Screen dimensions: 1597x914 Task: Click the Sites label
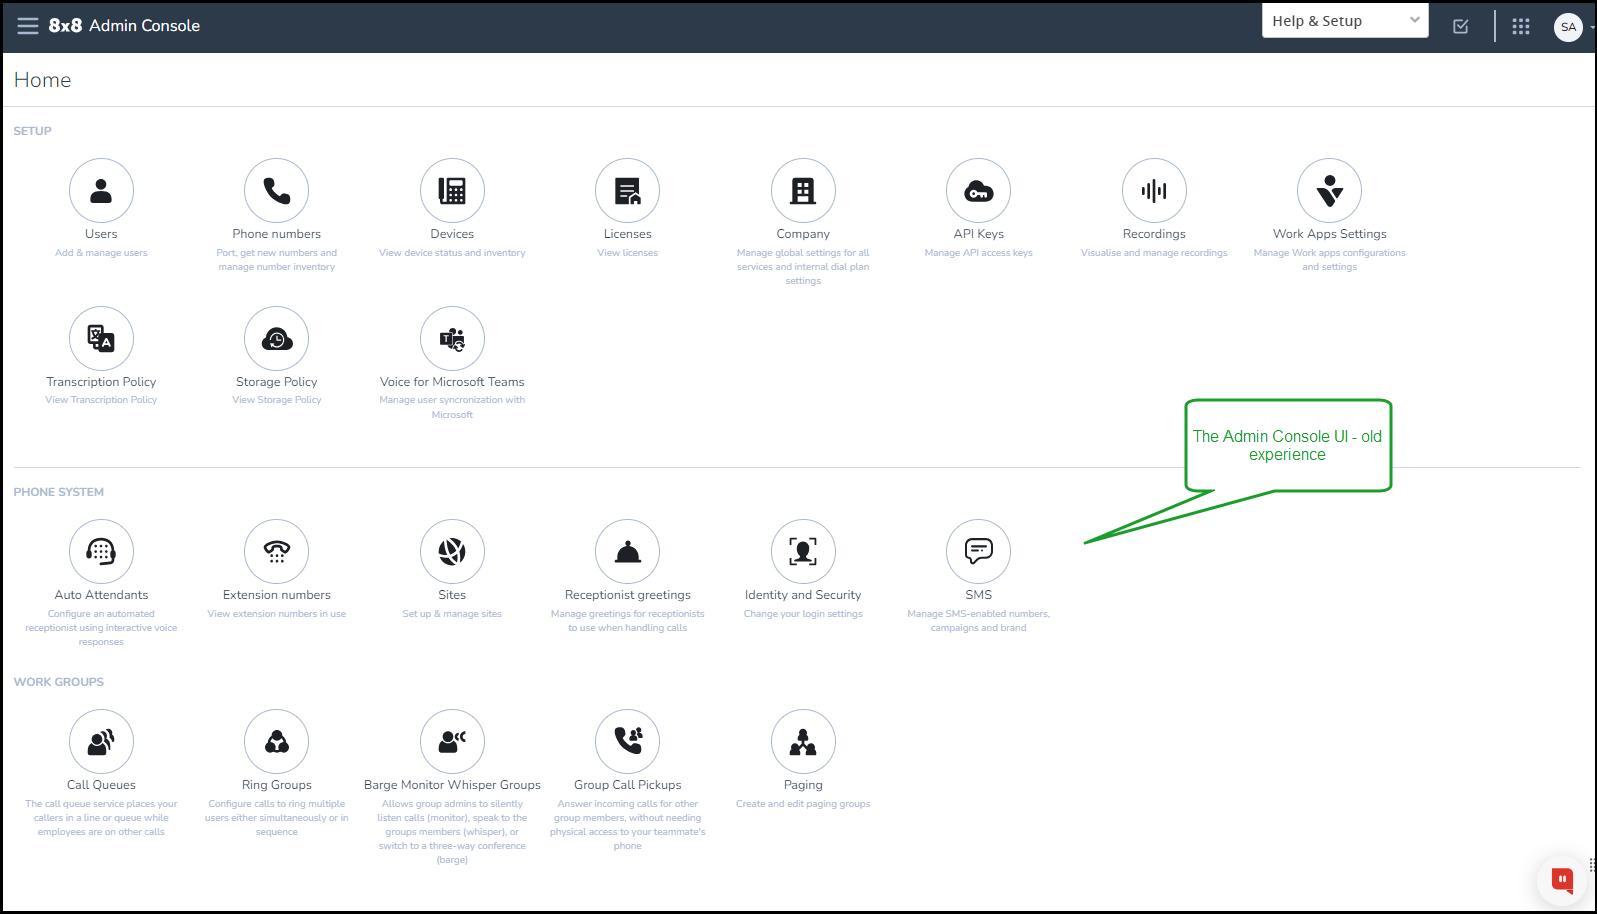pos(452,595)
